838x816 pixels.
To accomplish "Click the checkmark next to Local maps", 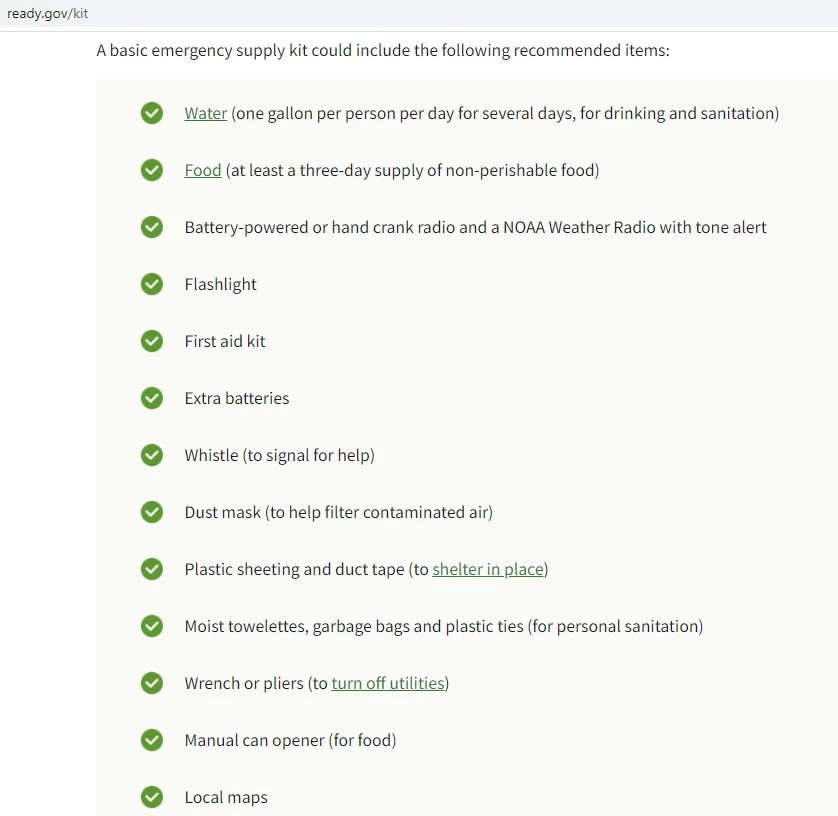I will (x=152, y=797).
